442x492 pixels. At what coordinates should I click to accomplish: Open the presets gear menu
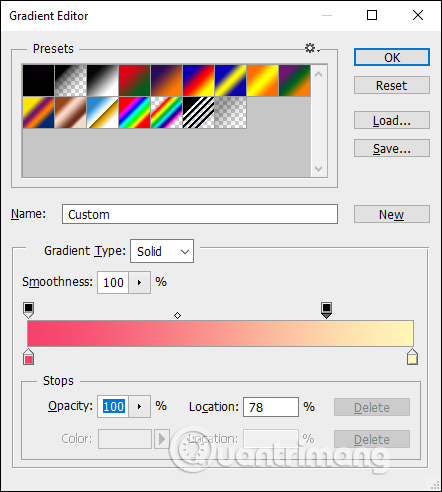point(312,48)
